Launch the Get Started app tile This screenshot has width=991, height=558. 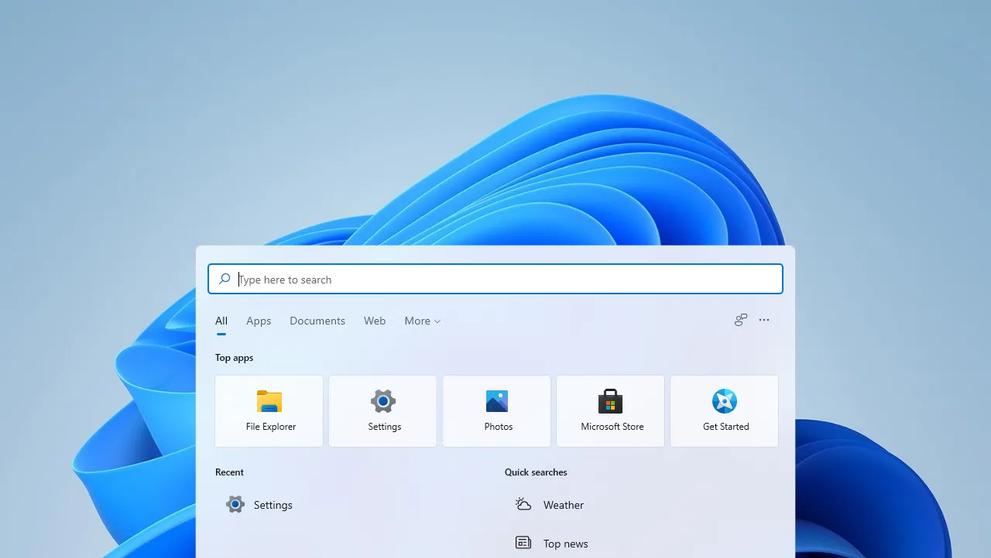tap(724, 411)
